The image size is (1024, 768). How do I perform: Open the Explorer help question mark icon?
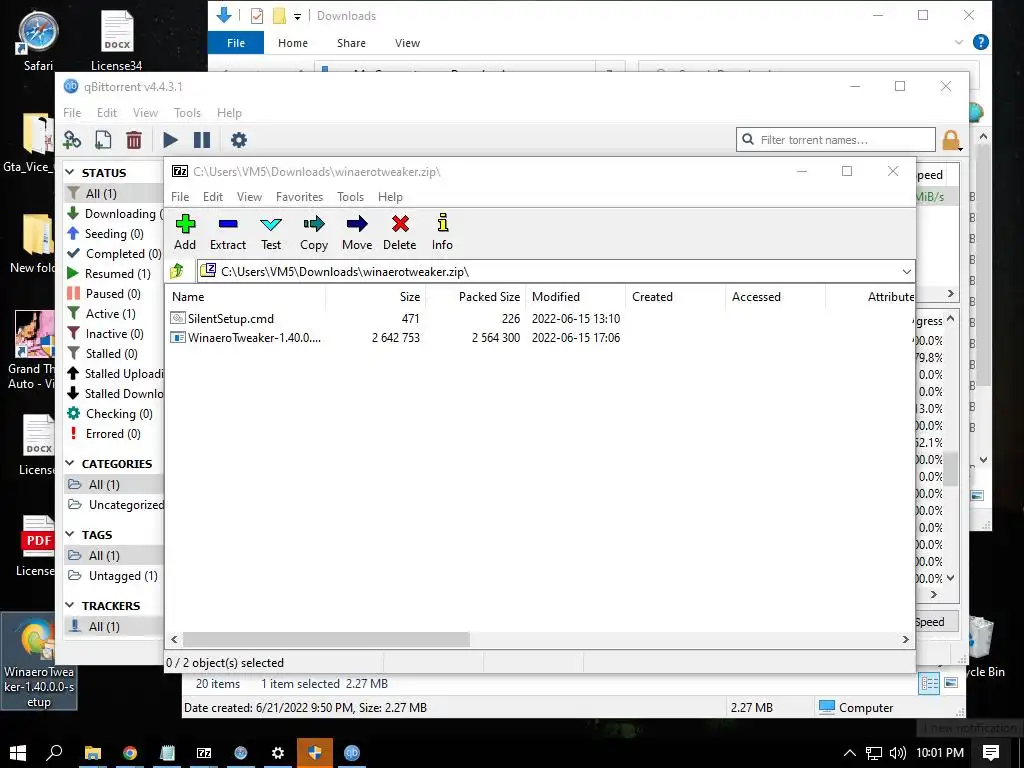(x=980, y=42)
